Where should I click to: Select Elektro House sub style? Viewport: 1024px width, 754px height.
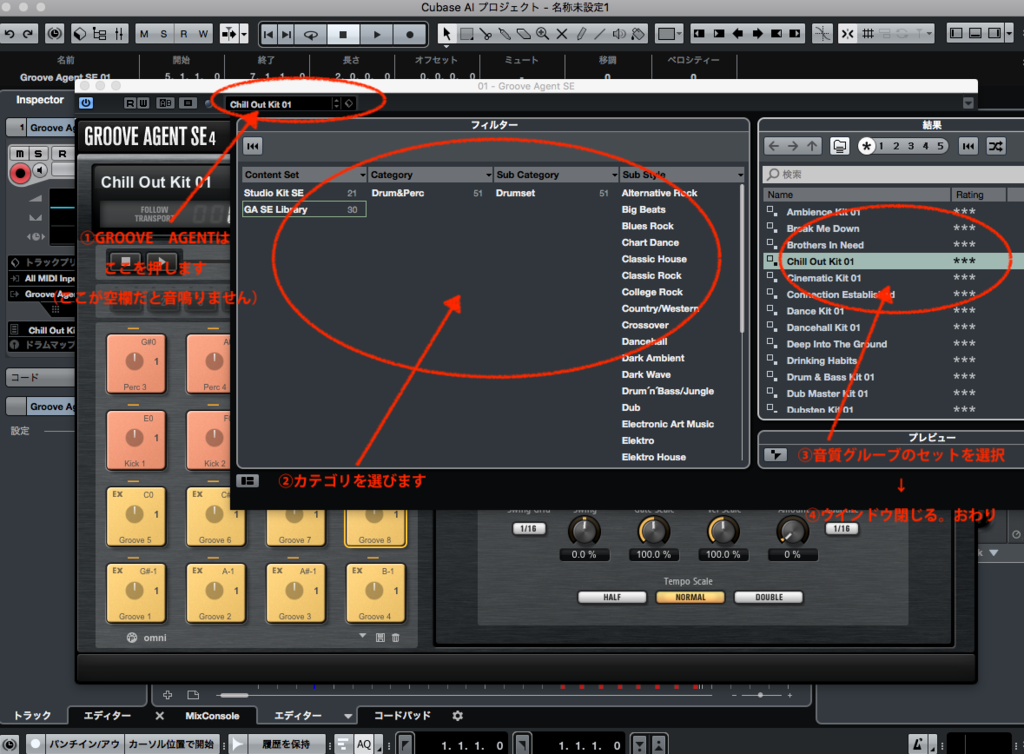click(653, 457)
